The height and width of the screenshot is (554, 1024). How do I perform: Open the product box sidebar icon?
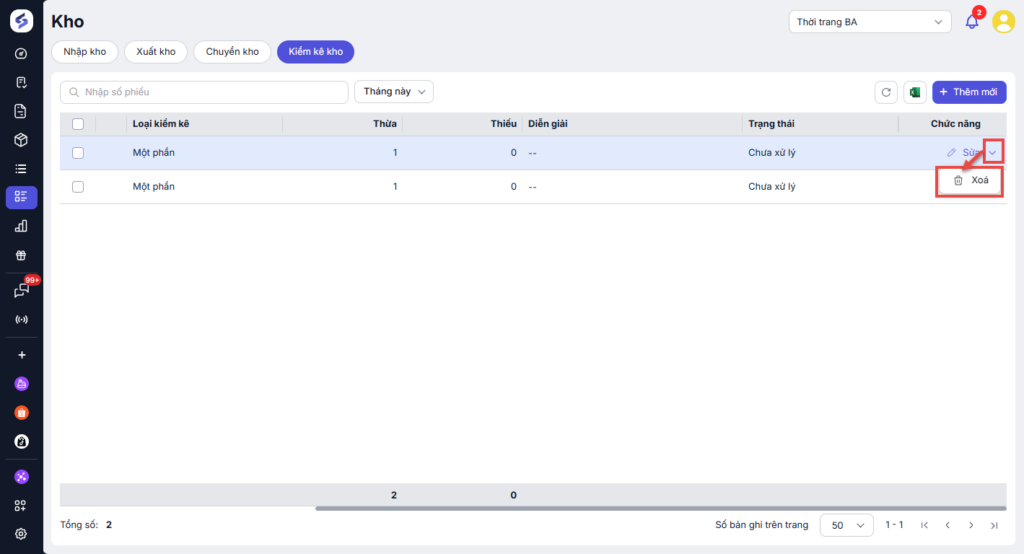(x=21, y=140)
